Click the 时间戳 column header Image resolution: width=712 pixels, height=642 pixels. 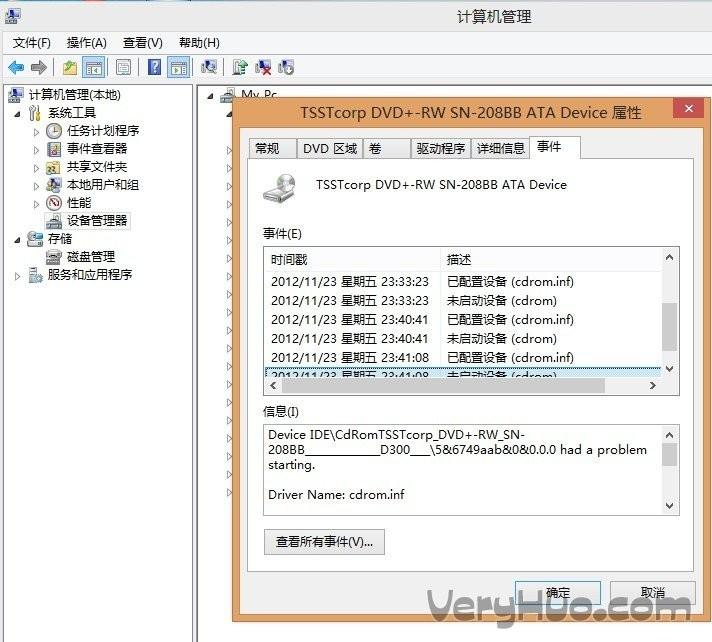tap(352, 260)
